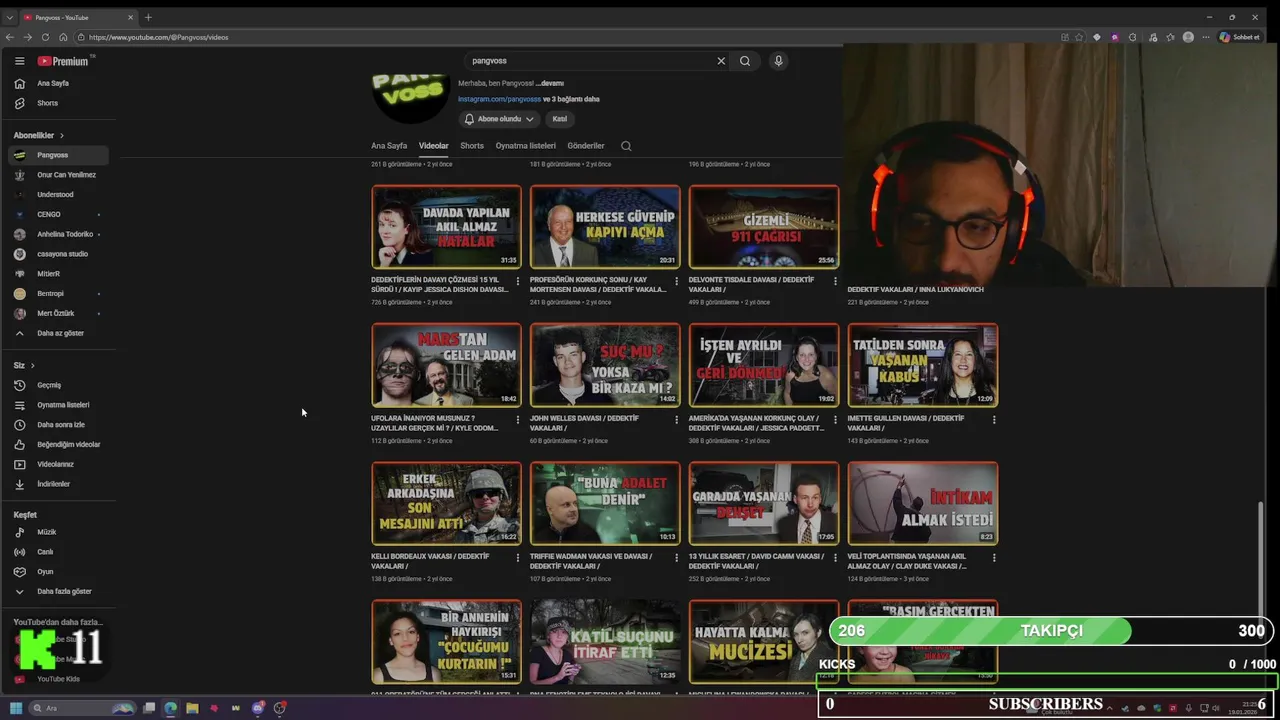Go back with browser back arrow
This screenshot has height=720, width=1280.
coord(11,37)
